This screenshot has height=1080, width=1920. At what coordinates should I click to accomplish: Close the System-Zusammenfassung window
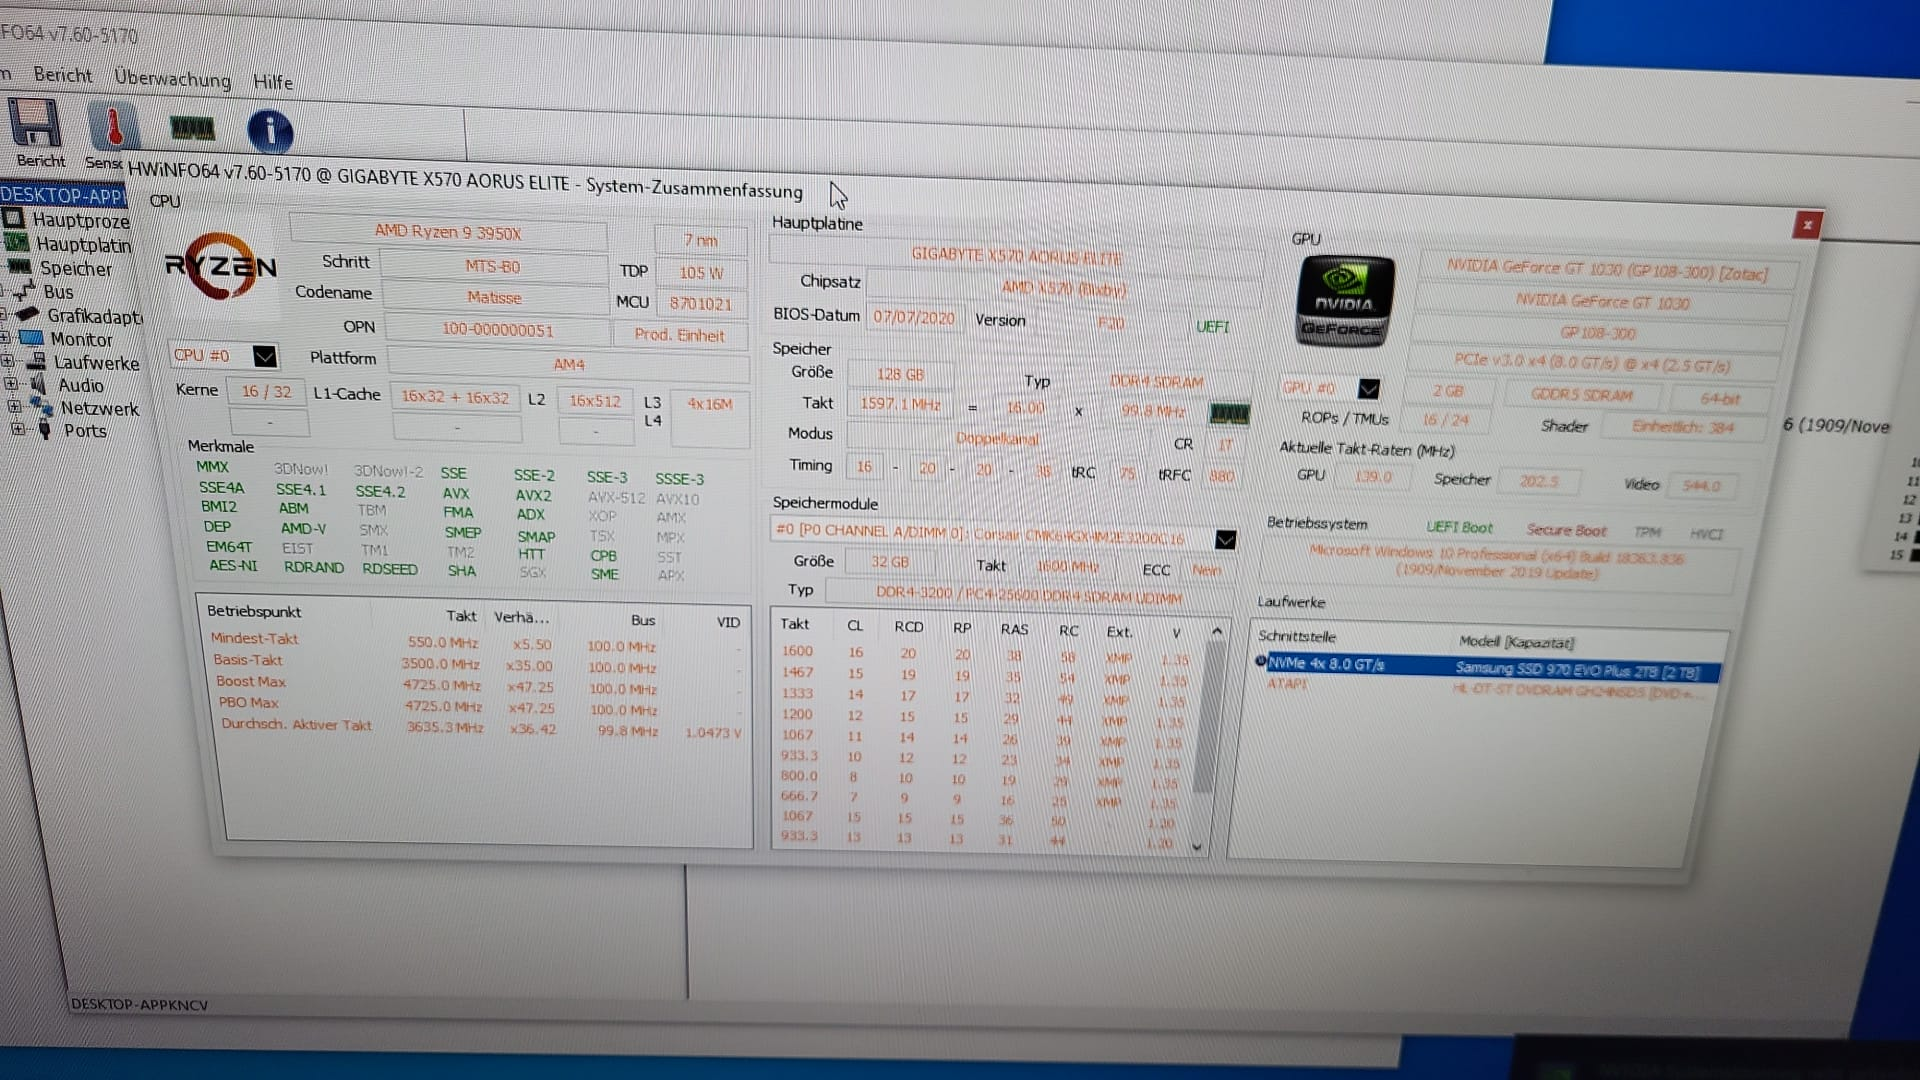[x=1806, y=225]
